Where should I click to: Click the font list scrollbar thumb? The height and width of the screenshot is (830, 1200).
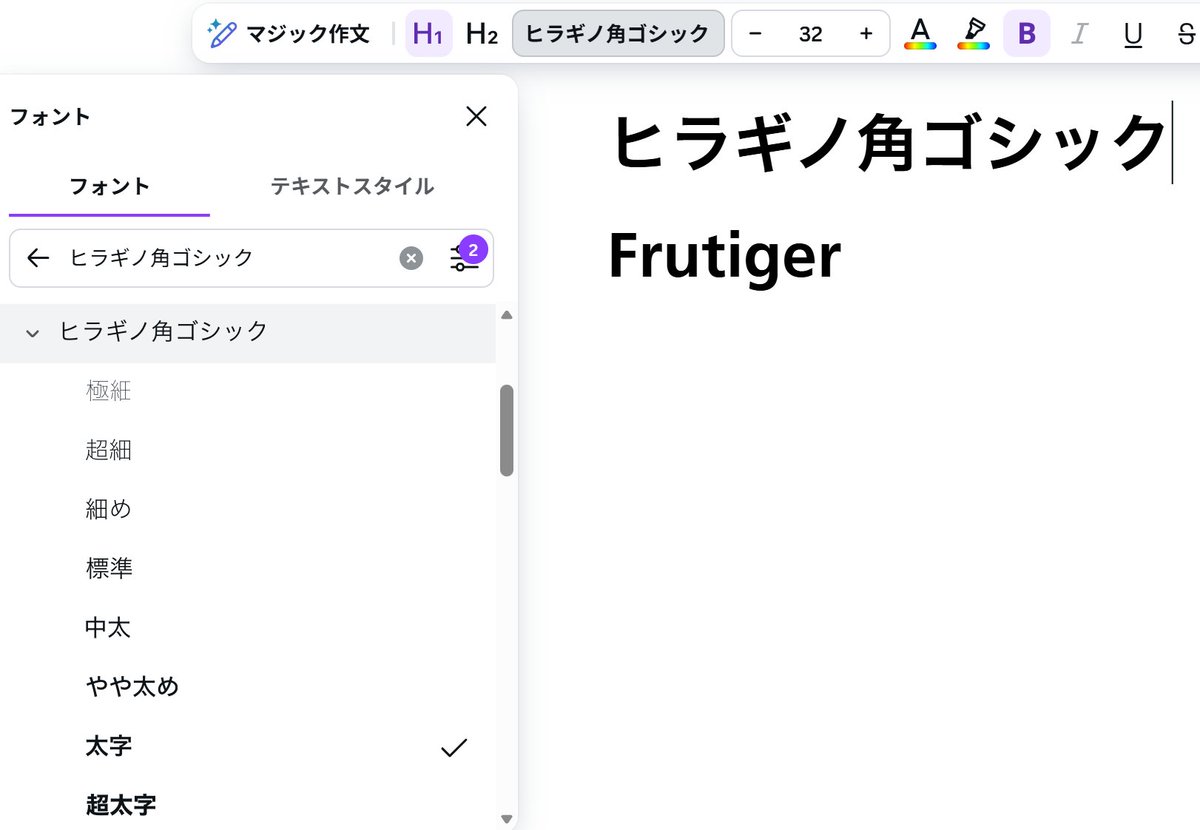[506, 430]
